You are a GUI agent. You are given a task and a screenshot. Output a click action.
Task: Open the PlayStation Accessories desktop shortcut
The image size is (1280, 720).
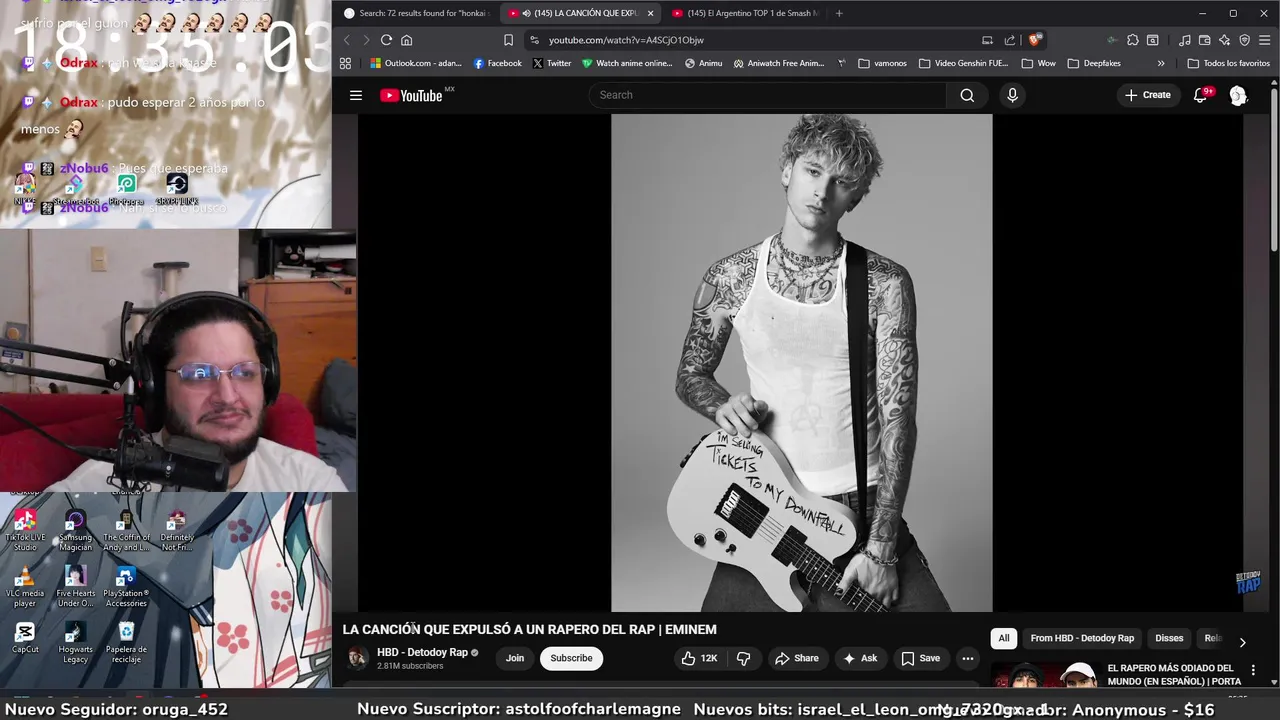126,586
